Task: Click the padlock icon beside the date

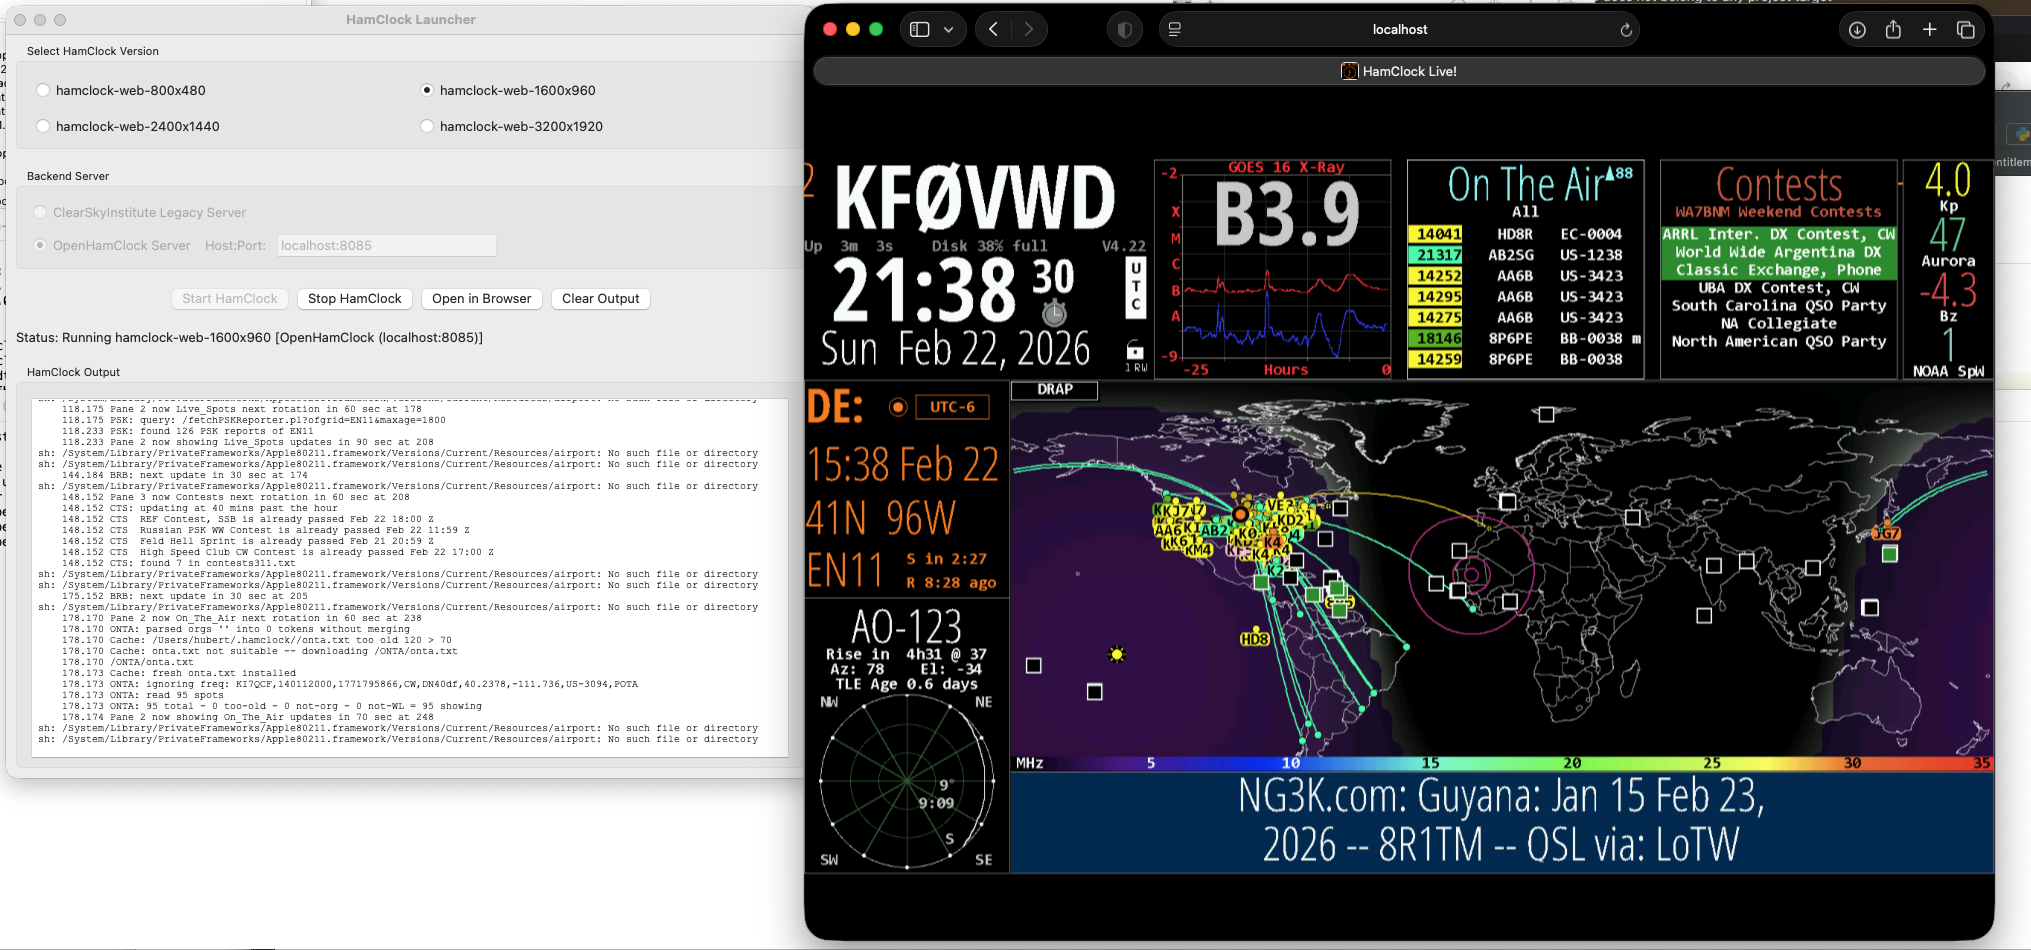Action: click(x=1135, y=350)
